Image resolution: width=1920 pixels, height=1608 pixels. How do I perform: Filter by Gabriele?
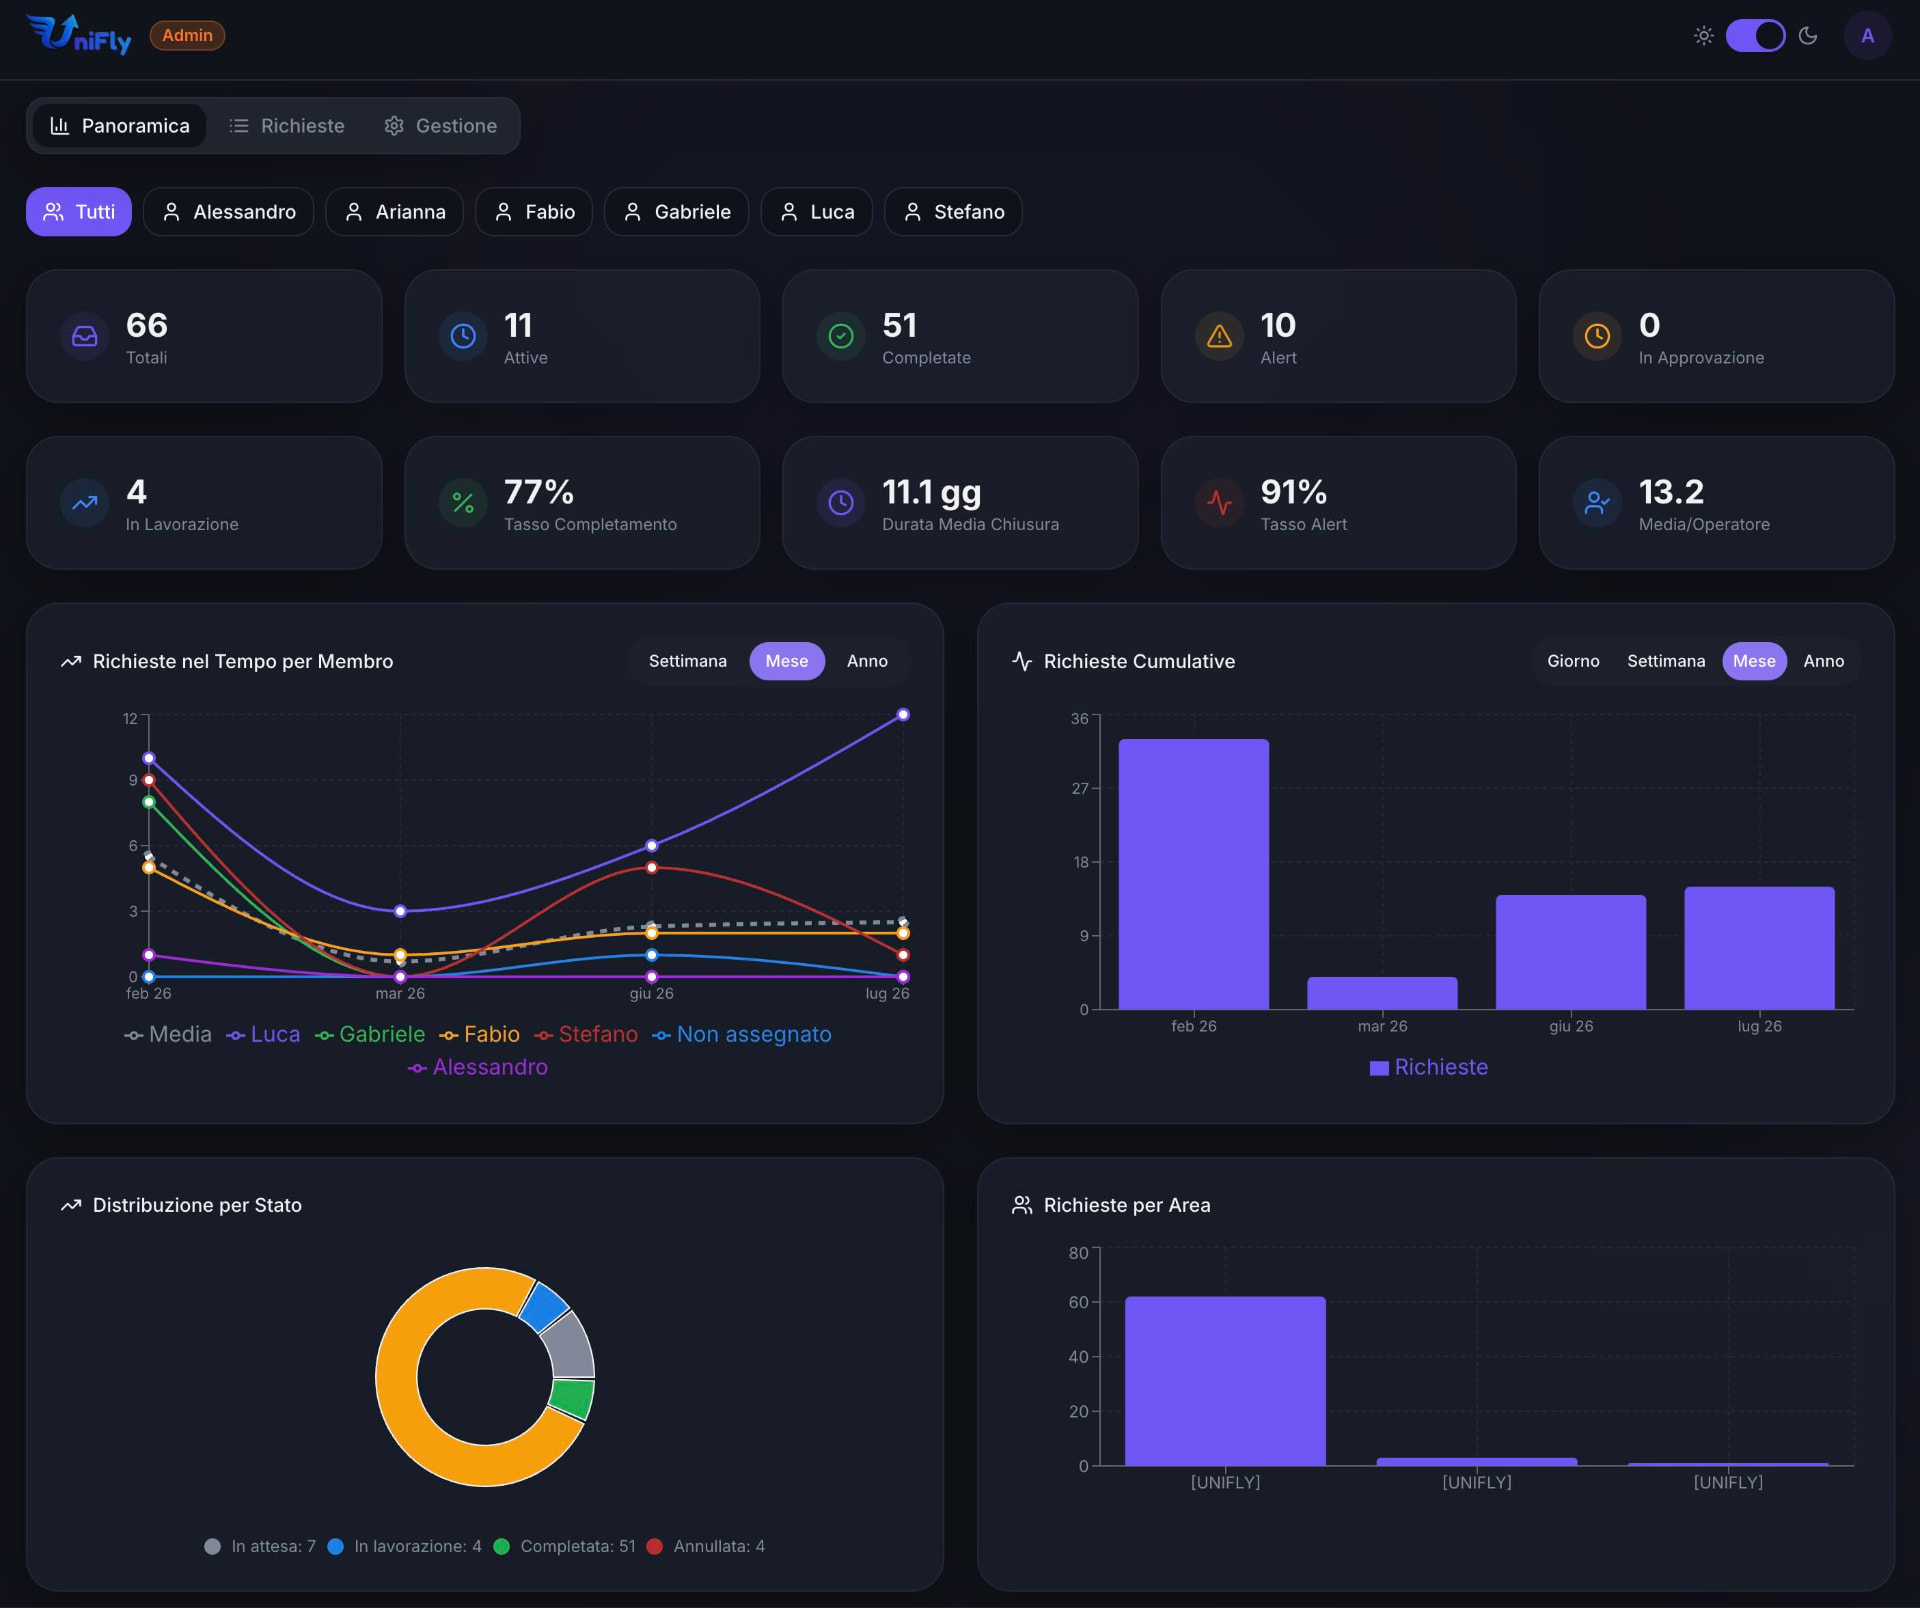click(677, 212)
